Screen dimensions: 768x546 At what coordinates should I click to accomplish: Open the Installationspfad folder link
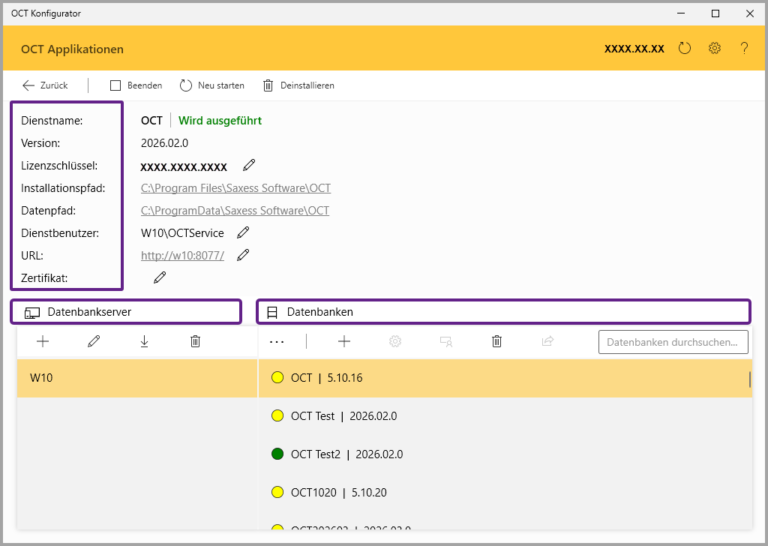coord(235,188)
